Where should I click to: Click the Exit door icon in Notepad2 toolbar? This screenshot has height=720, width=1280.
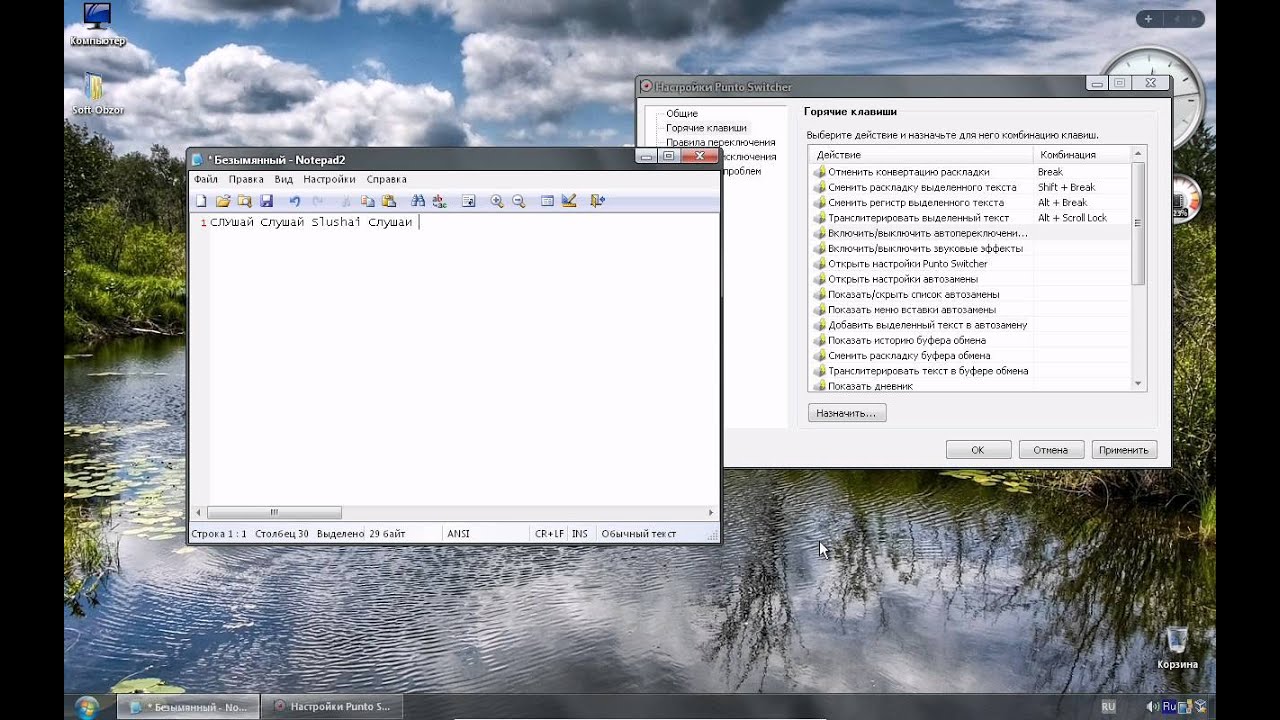pyautogui.click(x=598, y=201)
